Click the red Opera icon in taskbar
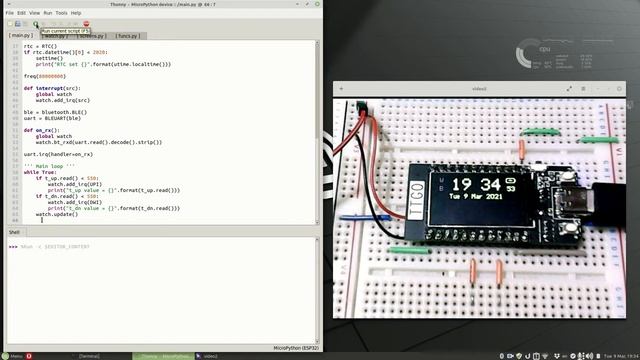This screenshot has width=640, height=360. click(x=29, y=356)
